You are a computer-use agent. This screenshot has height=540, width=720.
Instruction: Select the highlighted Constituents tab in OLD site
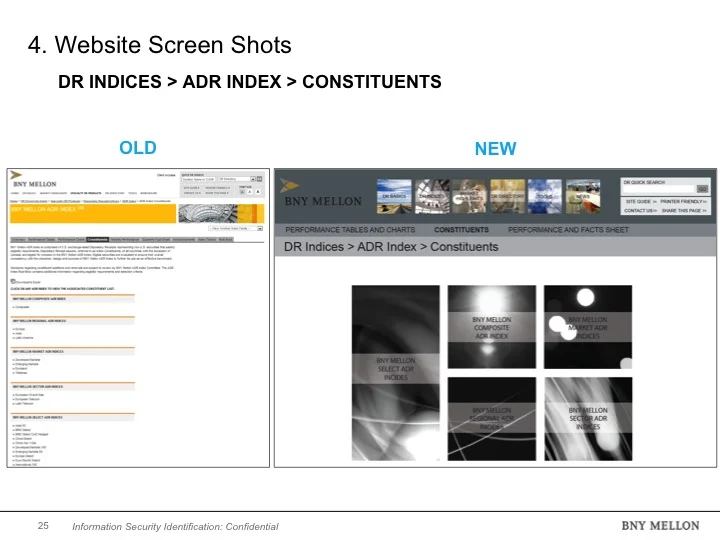point(97,240)
